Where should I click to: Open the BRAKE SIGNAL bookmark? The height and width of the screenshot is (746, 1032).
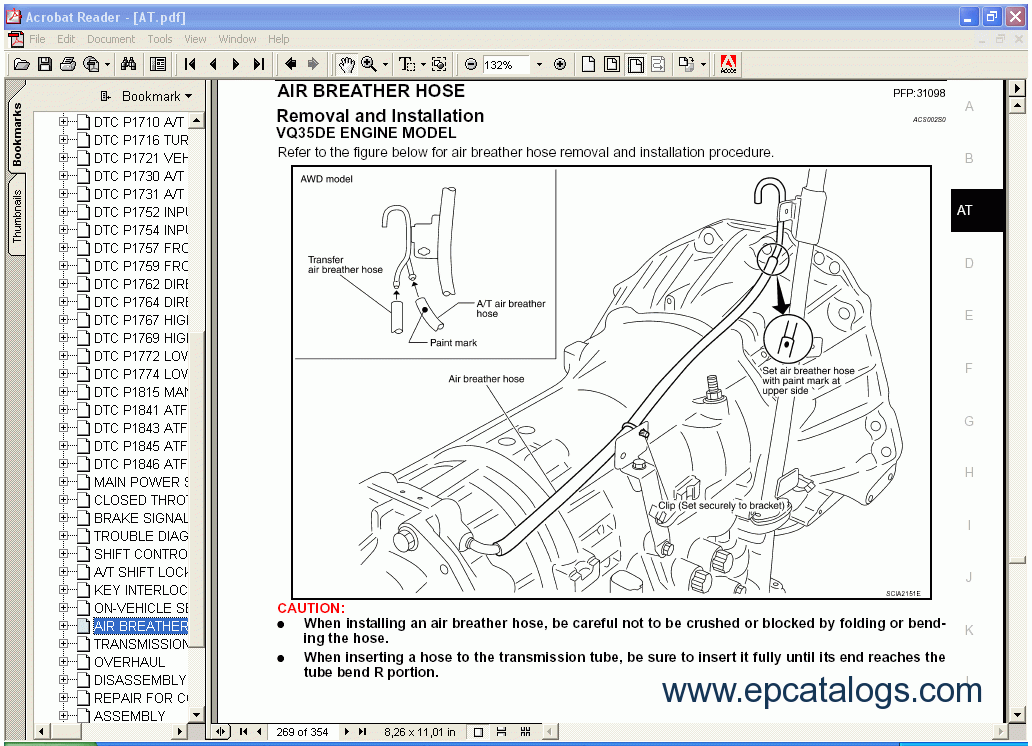tap(141, 518)
